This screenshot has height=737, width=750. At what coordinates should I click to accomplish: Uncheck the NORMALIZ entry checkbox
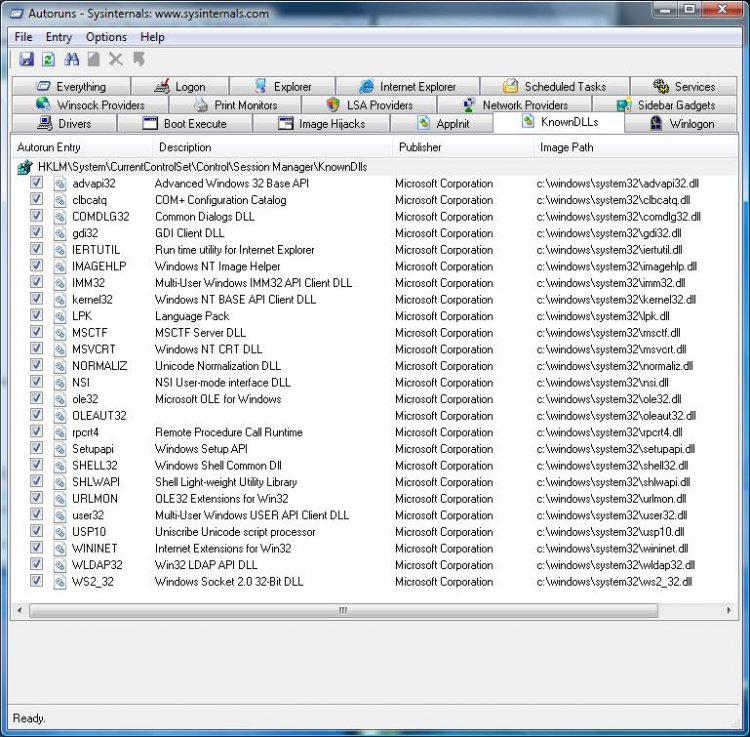36,365
